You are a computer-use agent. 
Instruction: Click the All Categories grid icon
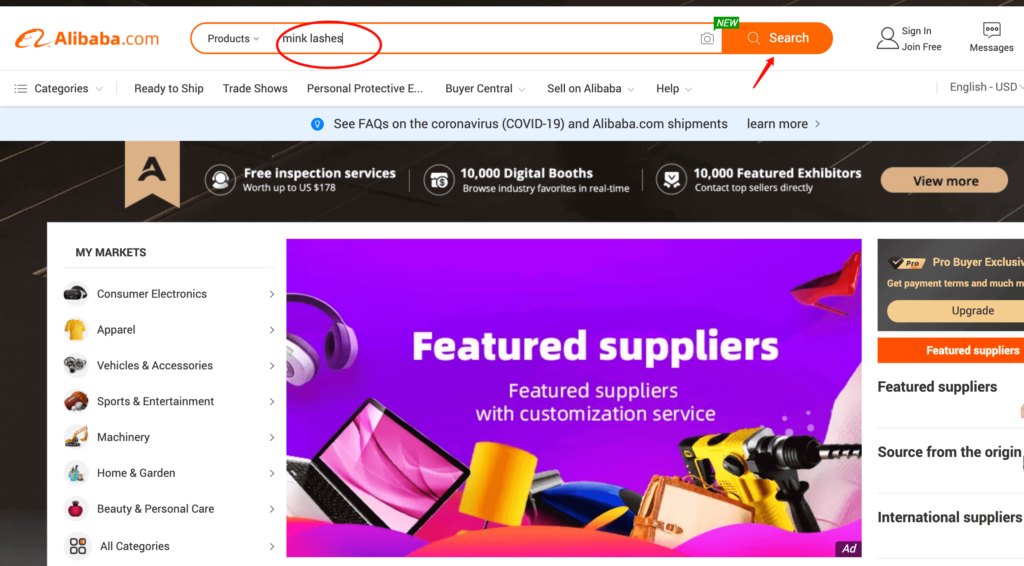[x=78, y=546]
